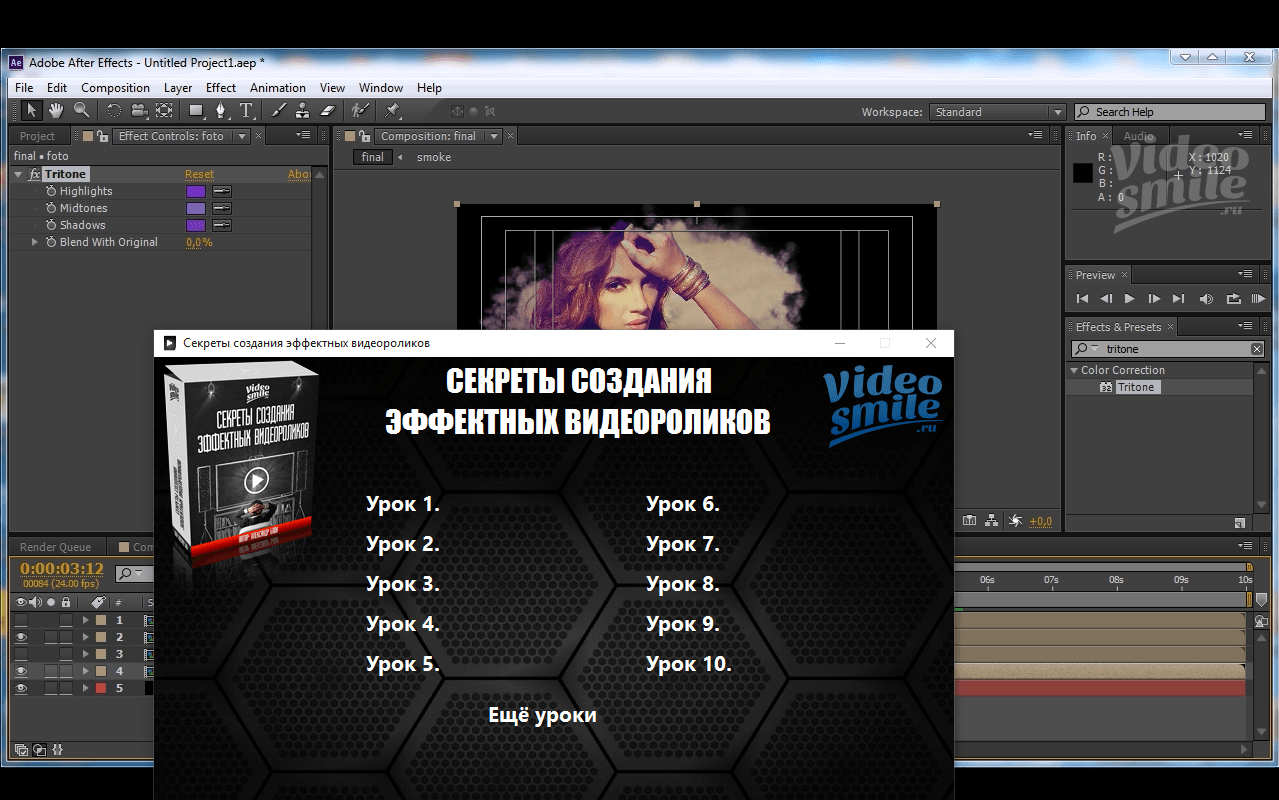Open Урок 1. lesson link
Viewport: 1279px width, 800px height.
(x=403, y=504)
